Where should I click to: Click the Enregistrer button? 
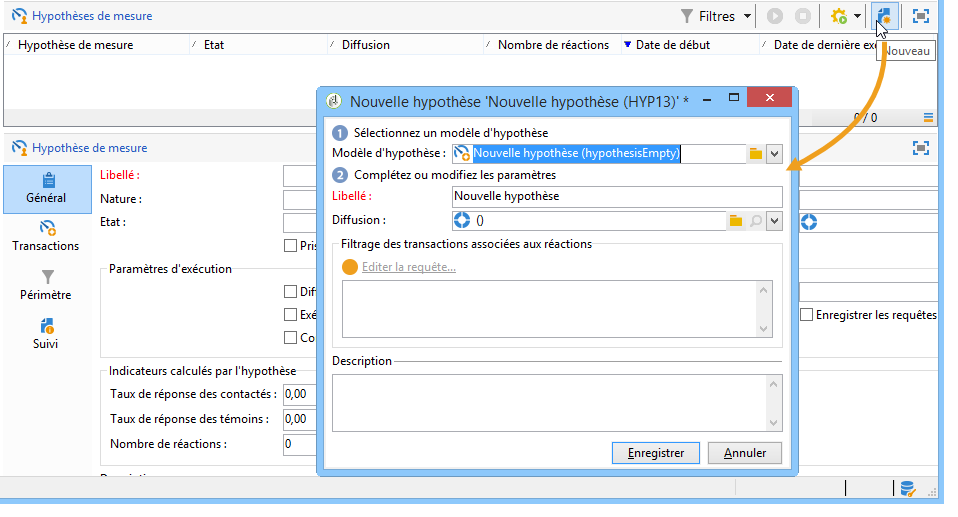click(x=656, y=453)
